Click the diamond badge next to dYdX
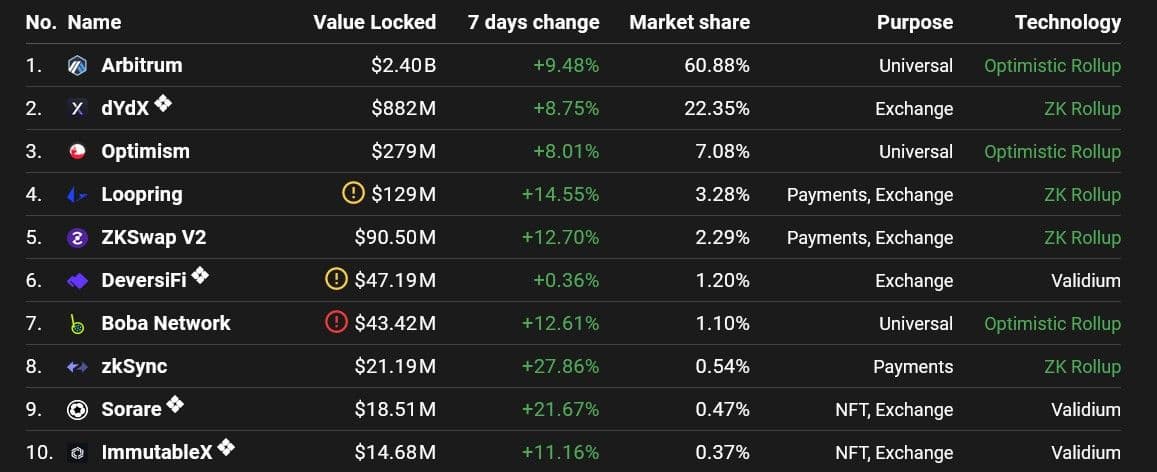 click(x=163, y=104)
